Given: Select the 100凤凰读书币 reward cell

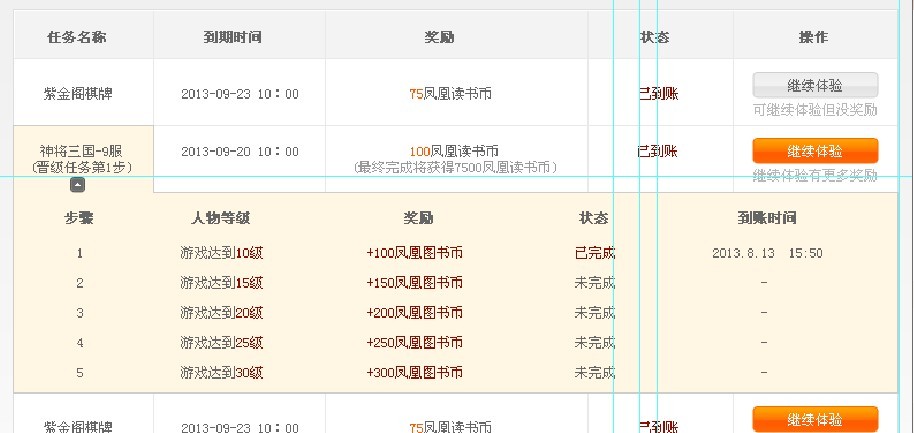Looking at the screenshot, I should [454, 152].
